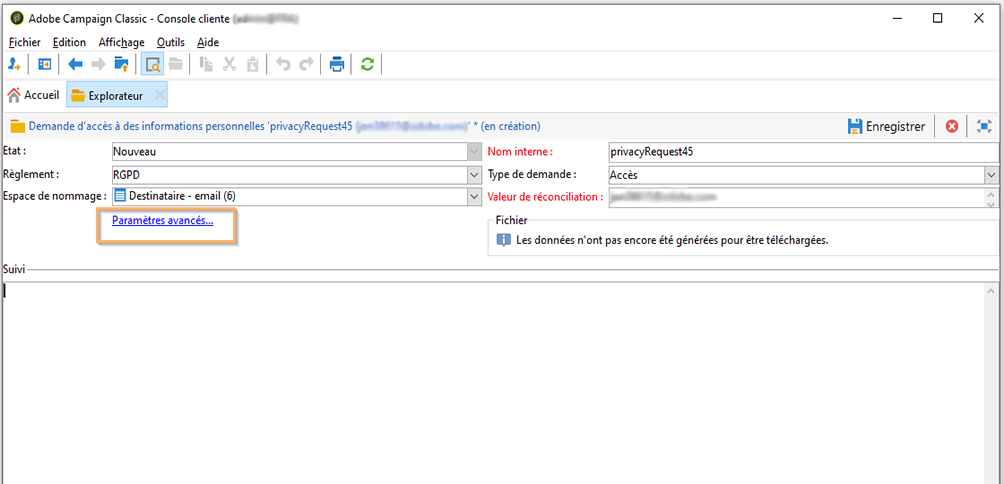This screenshot has width=1004, height=484.
Task: Open the Aide menu
Action: (207, 42)
